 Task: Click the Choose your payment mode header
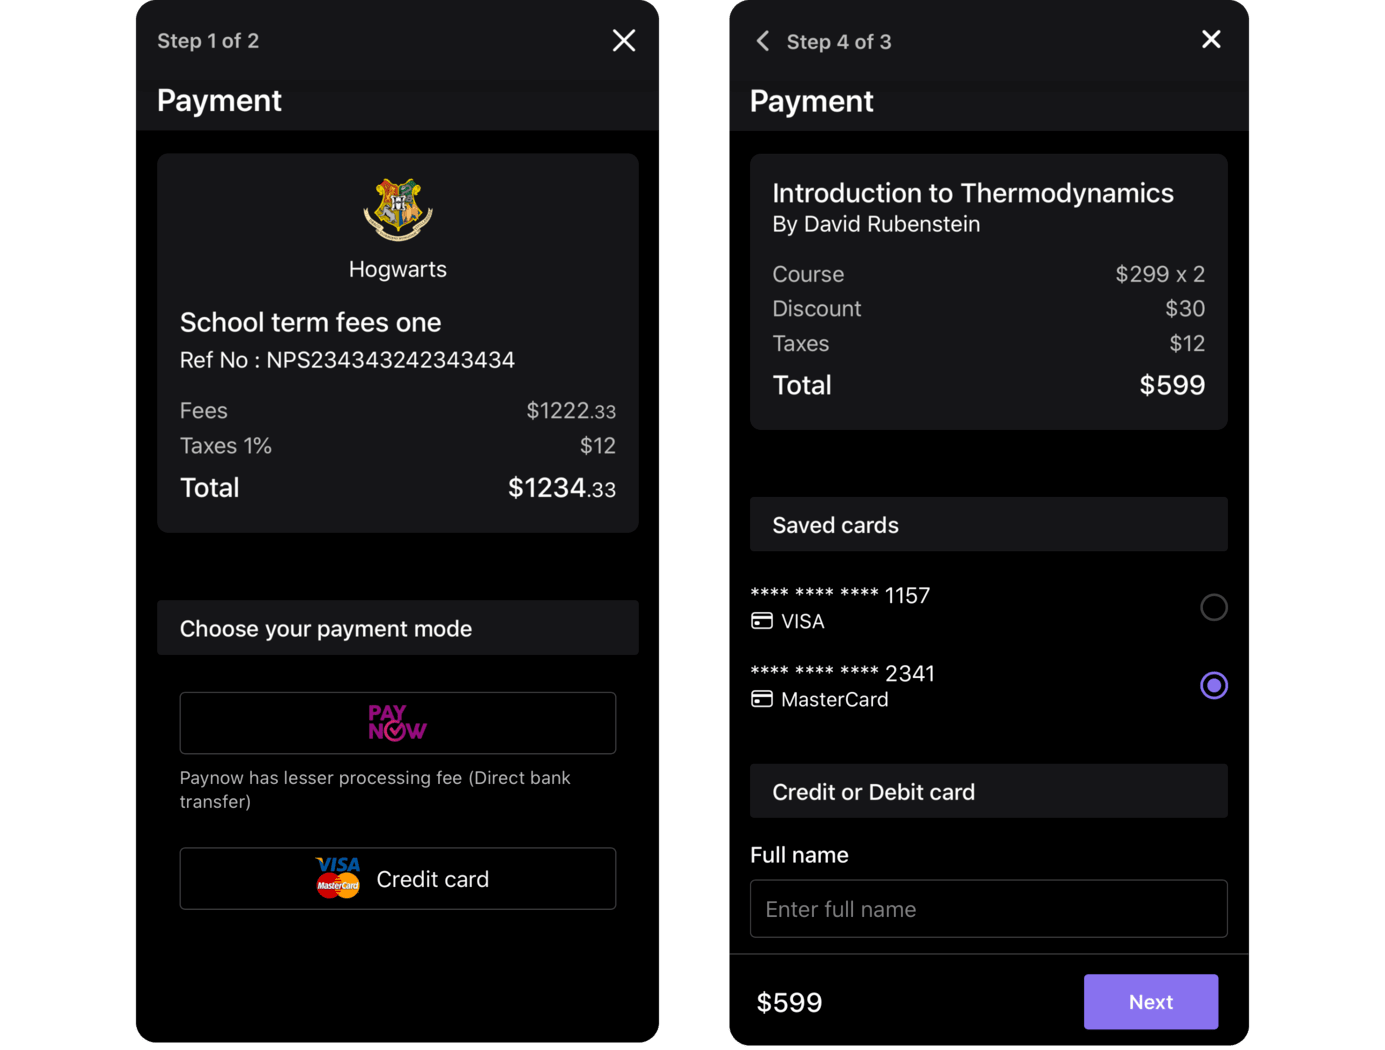[x=397, y=628]
